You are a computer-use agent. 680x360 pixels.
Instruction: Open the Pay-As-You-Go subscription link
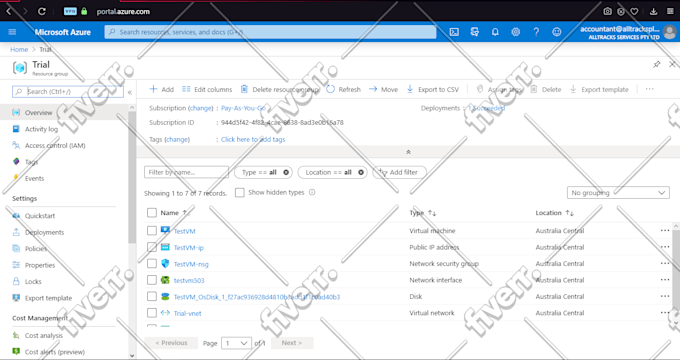point(243,108)
